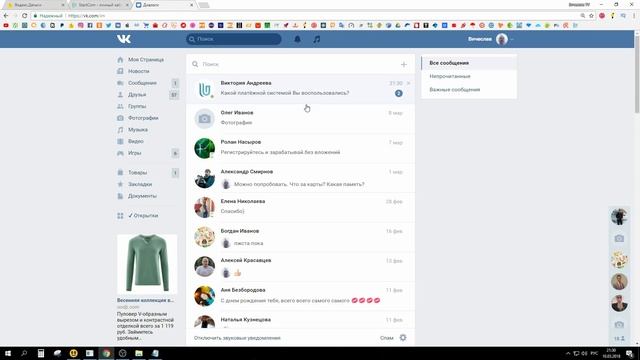The width and height of the screenshot is (640, 360).
Task: Open Видео in left menu
Action: click(136, 141)
